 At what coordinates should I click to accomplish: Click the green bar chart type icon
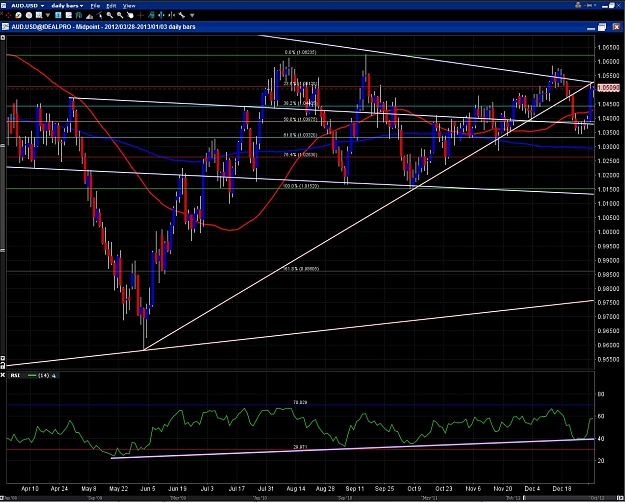pyautogui.click(x=79, y=15)
